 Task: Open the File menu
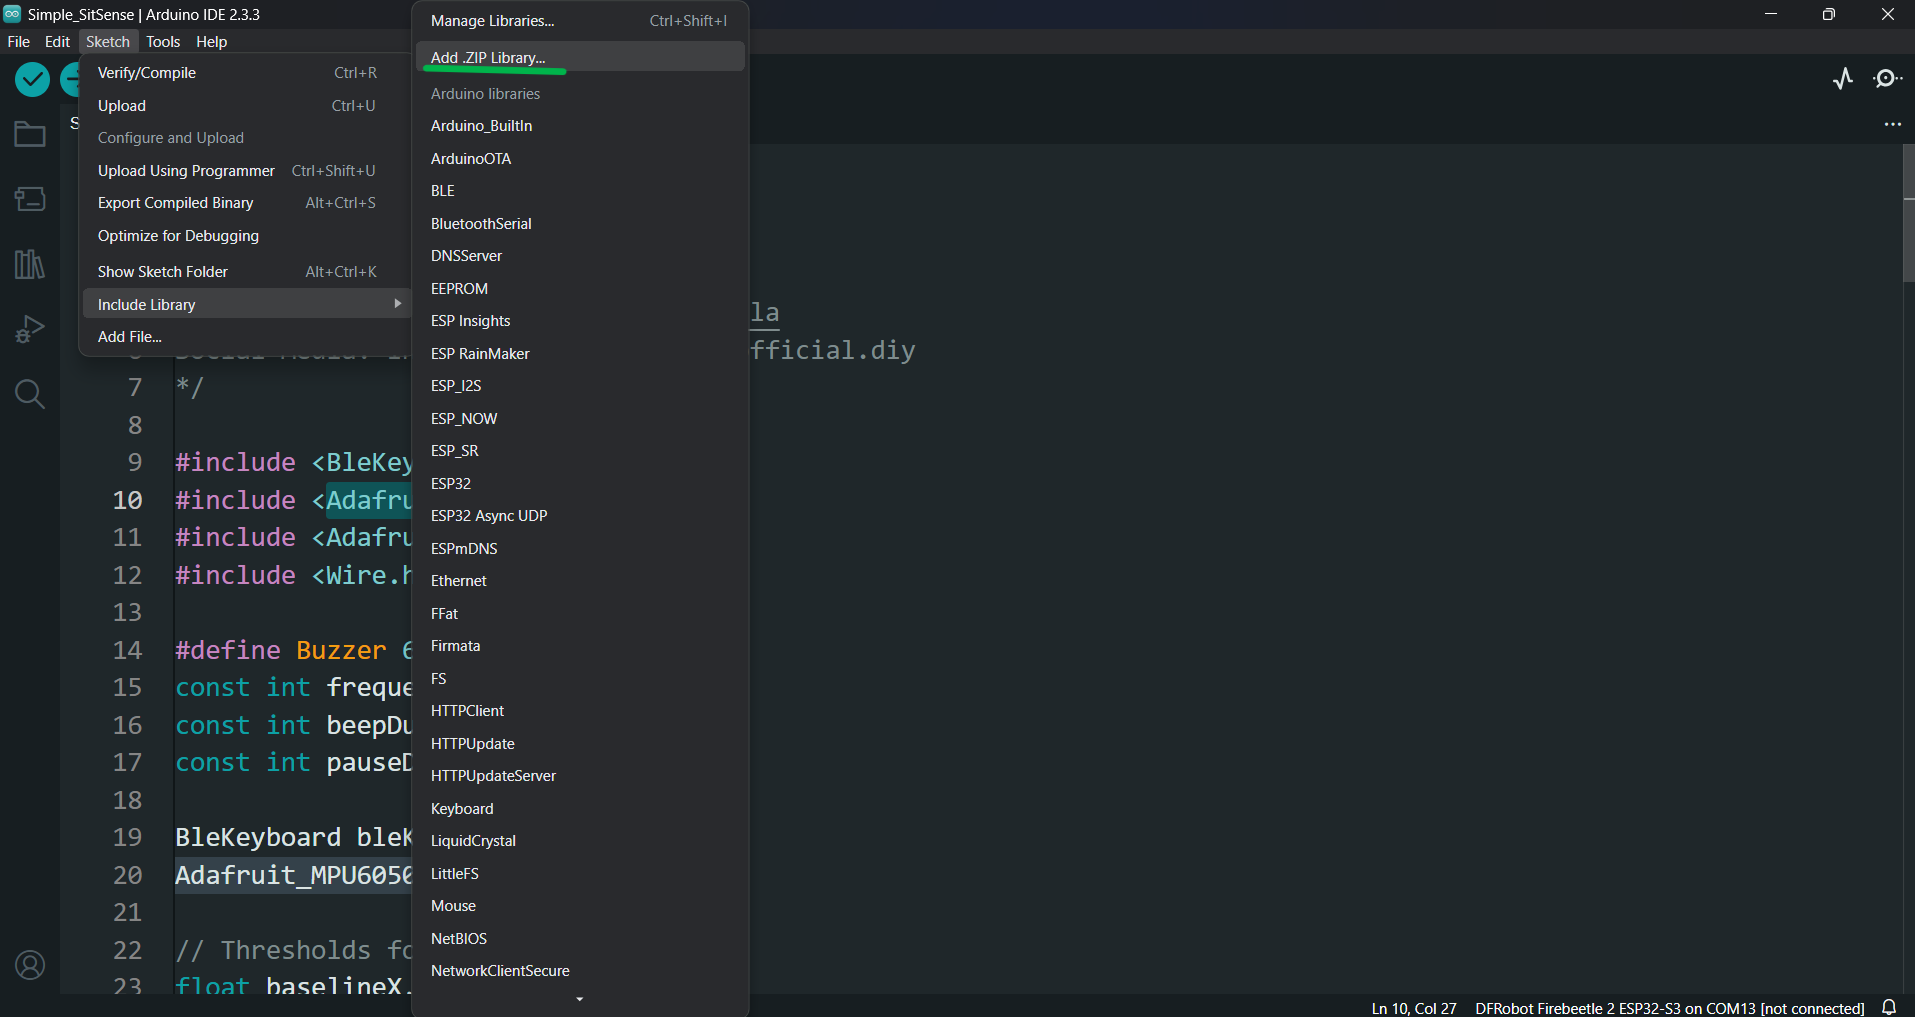point(19,41)
